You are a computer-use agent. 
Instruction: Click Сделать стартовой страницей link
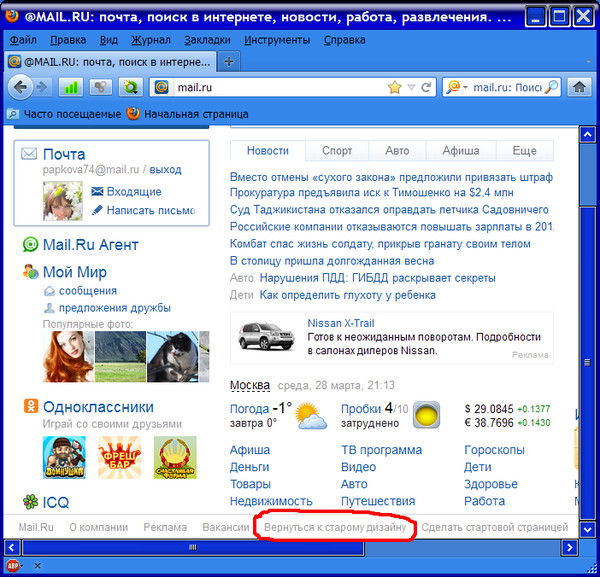(x=494, y=527)
